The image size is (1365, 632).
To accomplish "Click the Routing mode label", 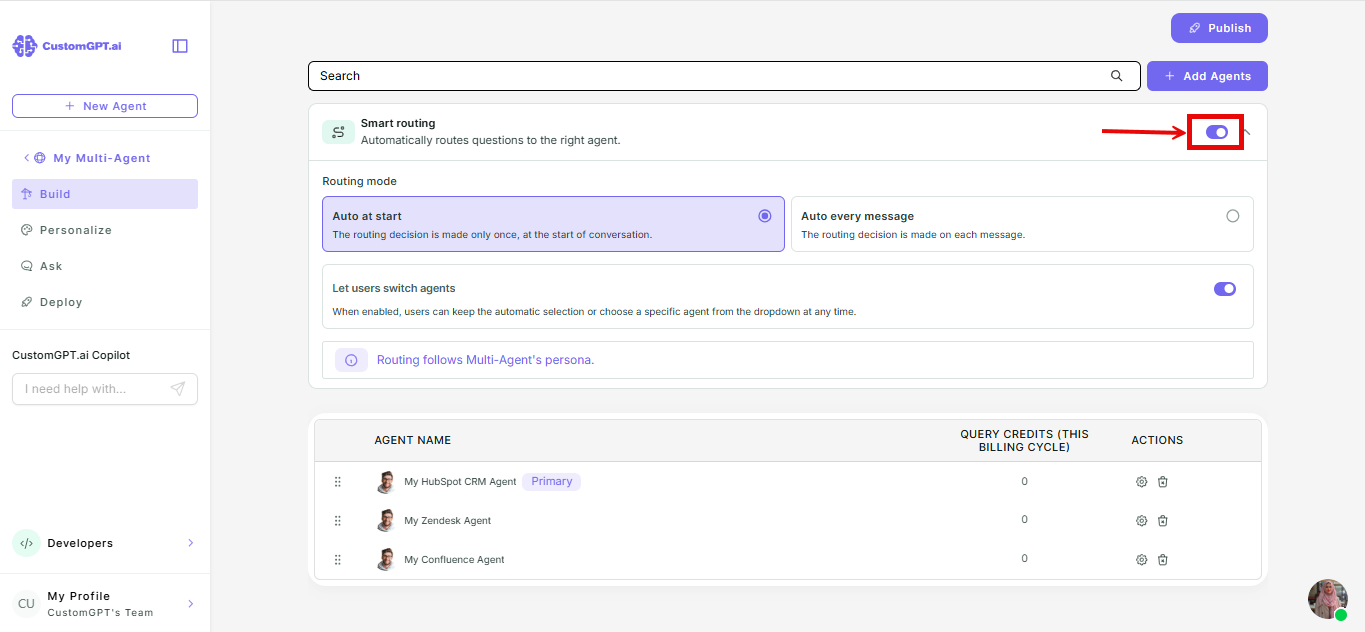I will (x=359, y=182).
